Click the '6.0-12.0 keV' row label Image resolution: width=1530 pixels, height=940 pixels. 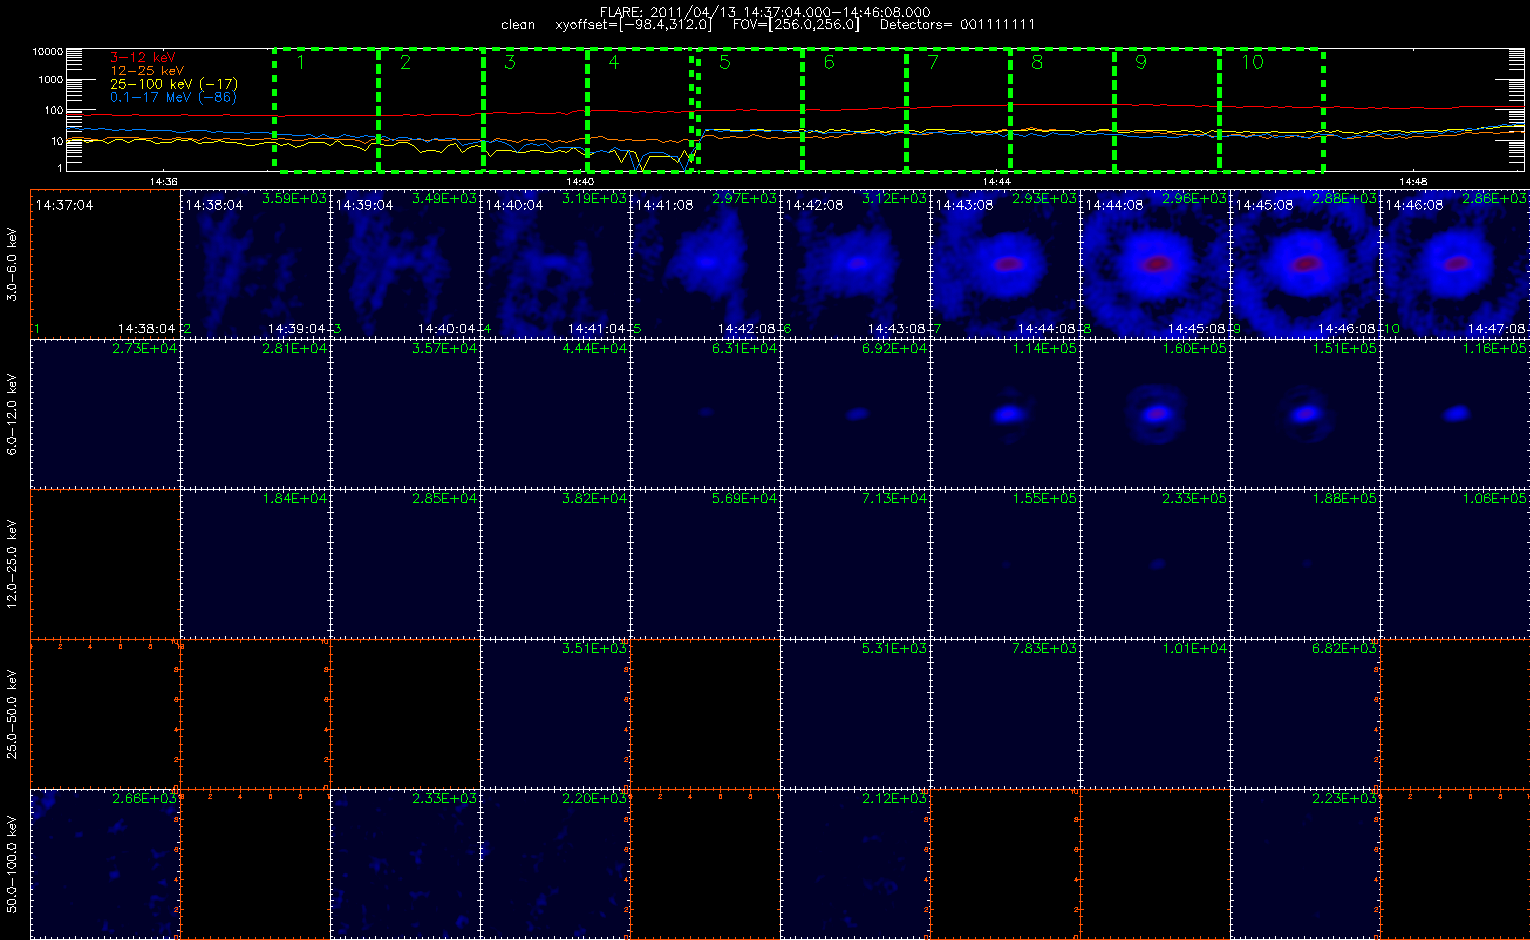(13, 415)
